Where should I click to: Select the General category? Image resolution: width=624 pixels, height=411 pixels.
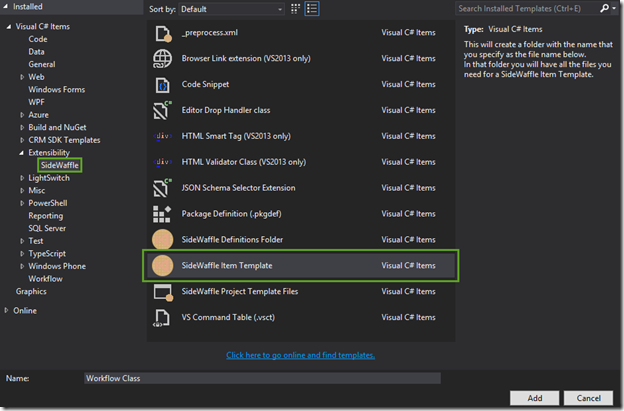pos(42,64)
